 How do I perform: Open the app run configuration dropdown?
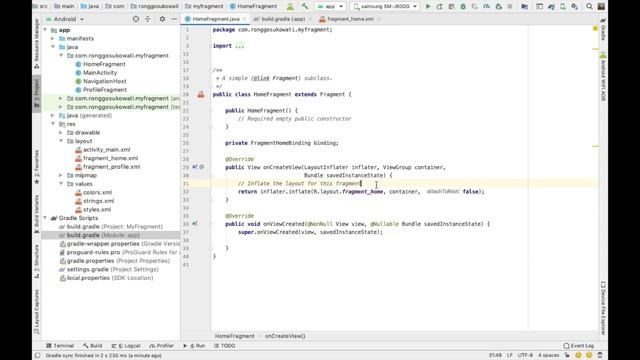tap(330, 7)
